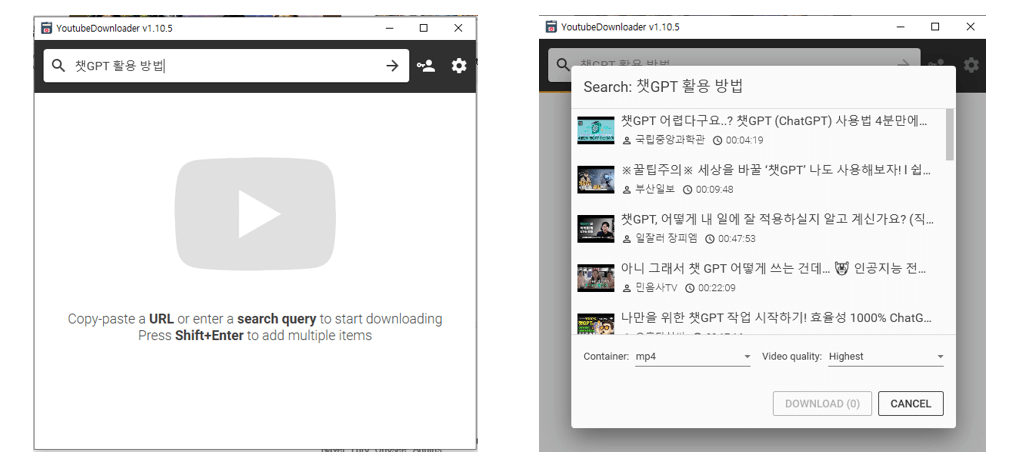Select thumbnail of 부산일보 video
Image resolution: width=1010 pixels, height=470 pixels.
pyautogui.click(x=596, y=179)
